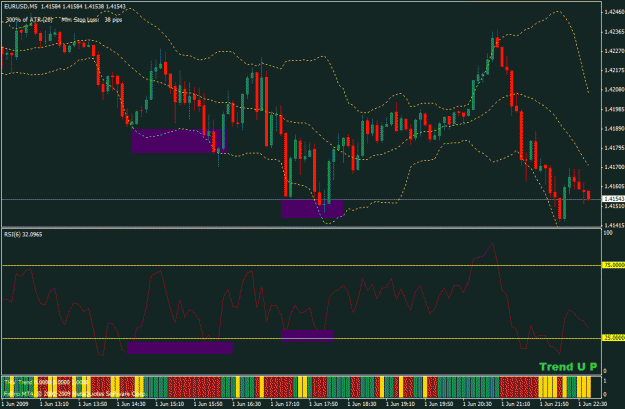Click the 1.42175 price axis label
The width and height of the screenshot is (625, 409).
click(x=614, y=70)
